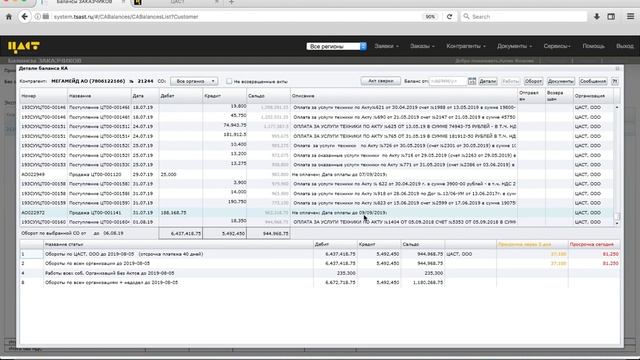The image size is (640, 360).
Task: Switch to the second ЦАСТ browser tab
Action: coord(177,2)
